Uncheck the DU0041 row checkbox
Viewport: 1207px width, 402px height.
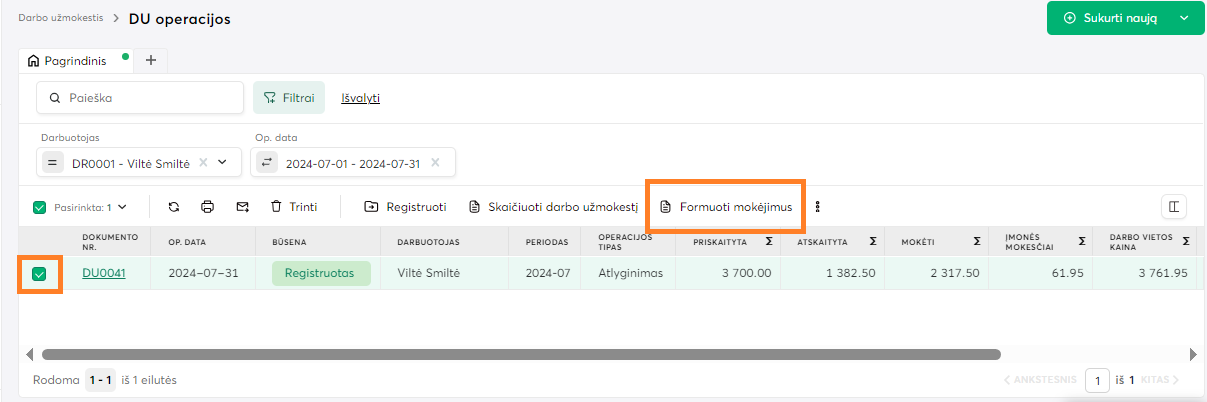click(x=40, y=273)
